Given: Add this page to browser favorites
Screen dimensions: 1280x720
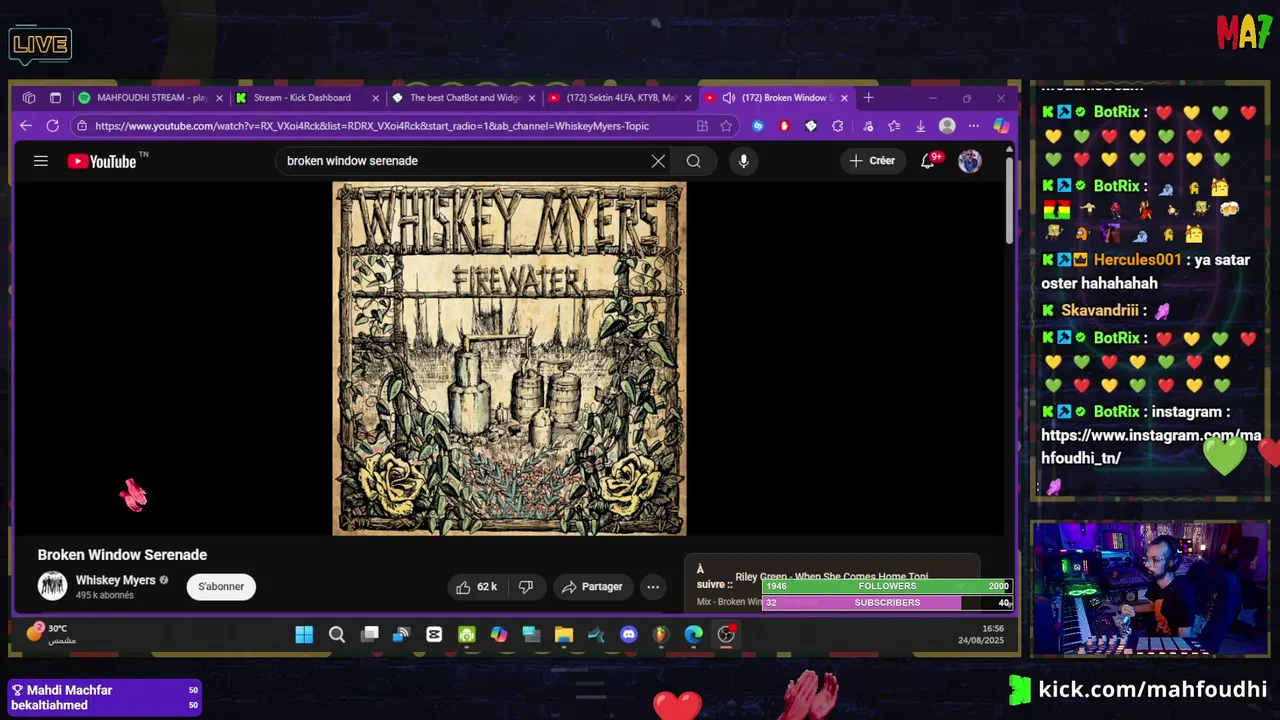Looking at the screenshot, I should point(727,126).
